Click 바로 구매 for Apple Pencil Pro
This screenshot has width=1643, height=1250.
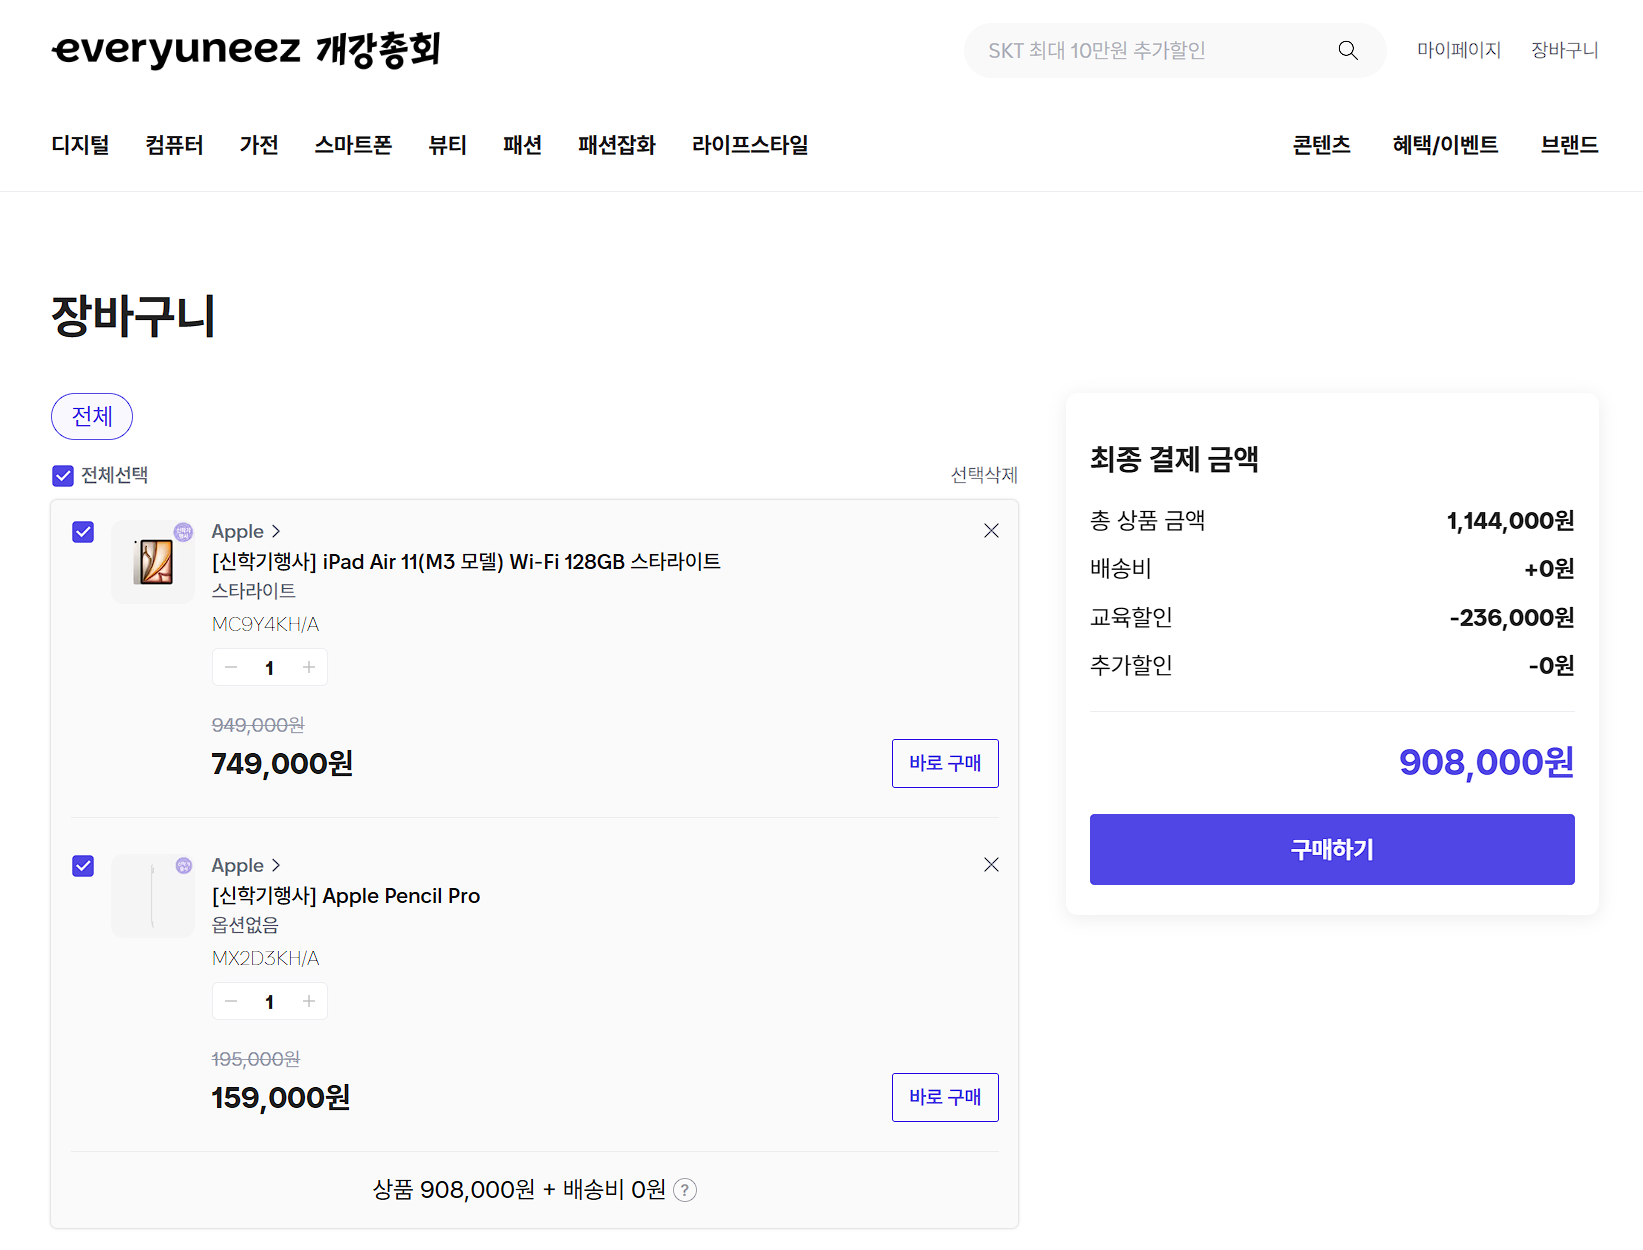tap(945, 1097)
